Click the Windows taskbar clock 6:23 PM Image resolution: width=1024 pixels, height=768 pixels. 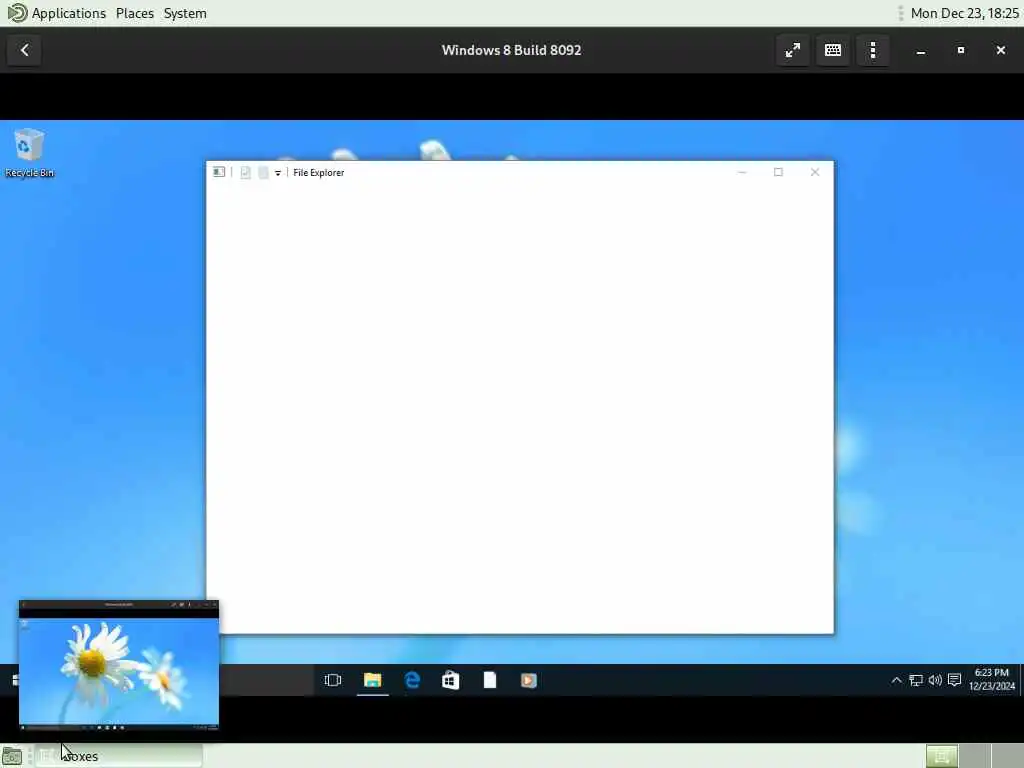coord(991,679)
